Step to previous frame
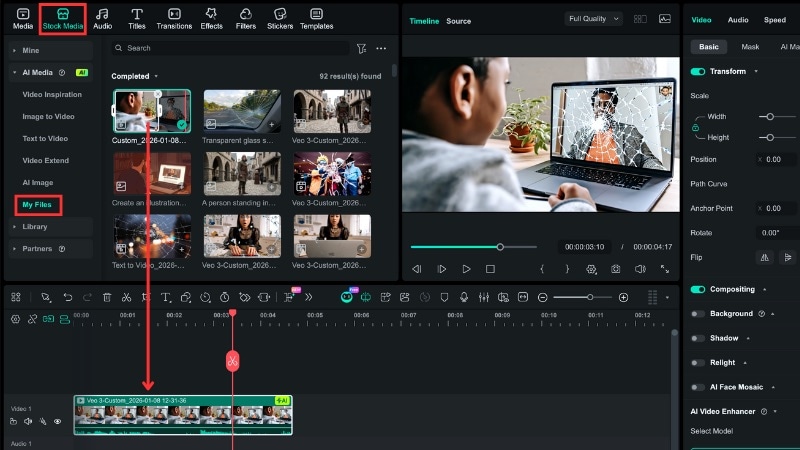Viewport: 800px width, 450px height. (416, 269)
